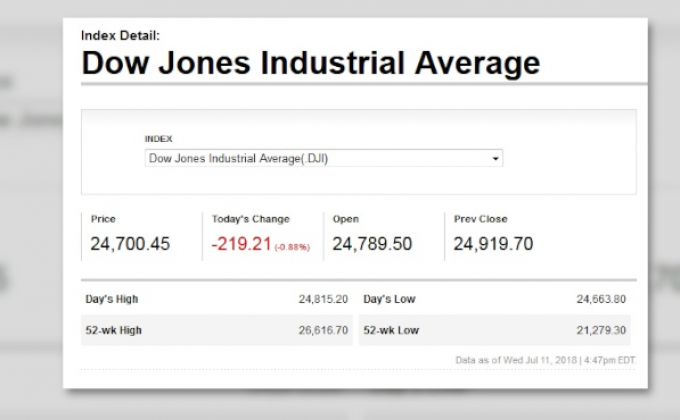Click the Today's Change column label
The height and width of the screenshot is (420, 680).
[x=251, y=219]
